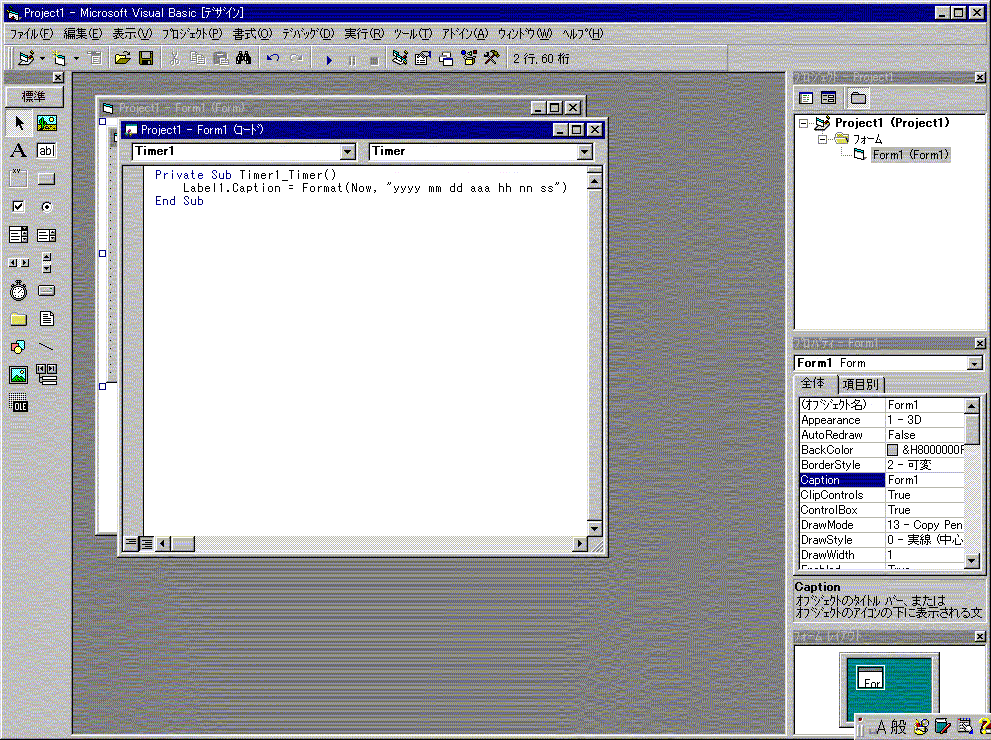Select the CheckBox control tool
This screenshot has height=740, width=991.
19,207
